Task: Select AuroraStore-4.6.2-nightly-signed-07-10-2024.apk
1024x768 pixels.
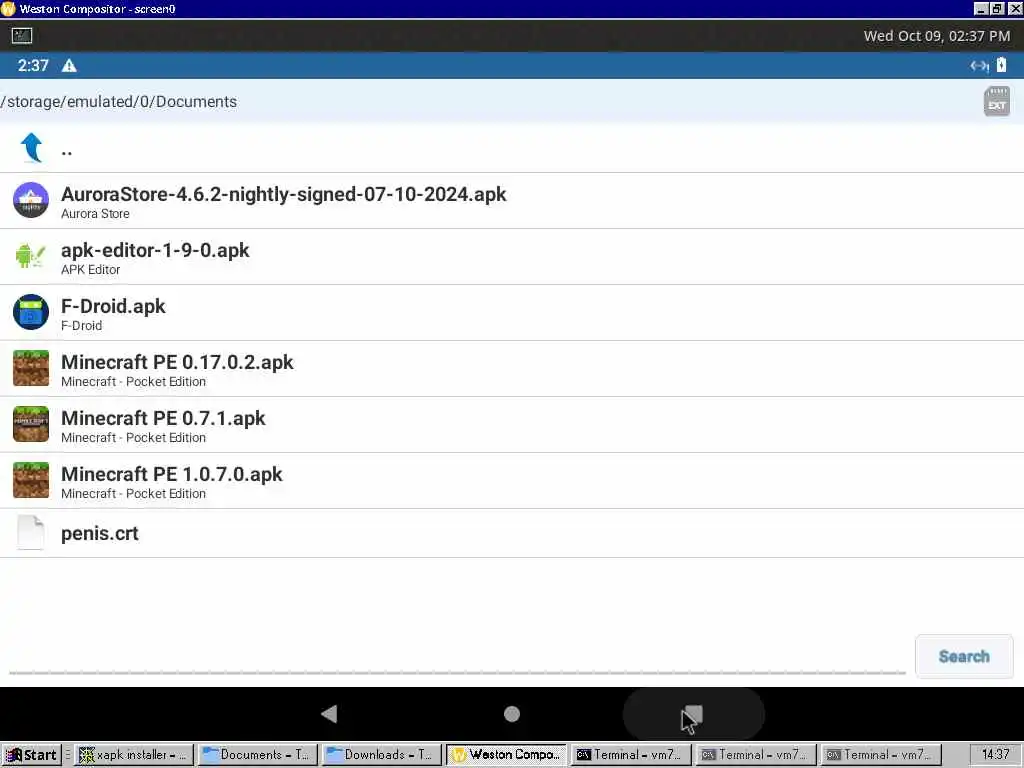Action: (x=512, y=200)
